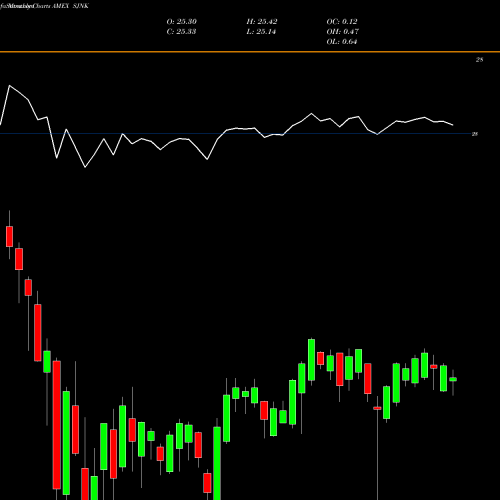500x500 pixels.
Task: Select the OL: 0.64 reading
Action: coord(342,42)
